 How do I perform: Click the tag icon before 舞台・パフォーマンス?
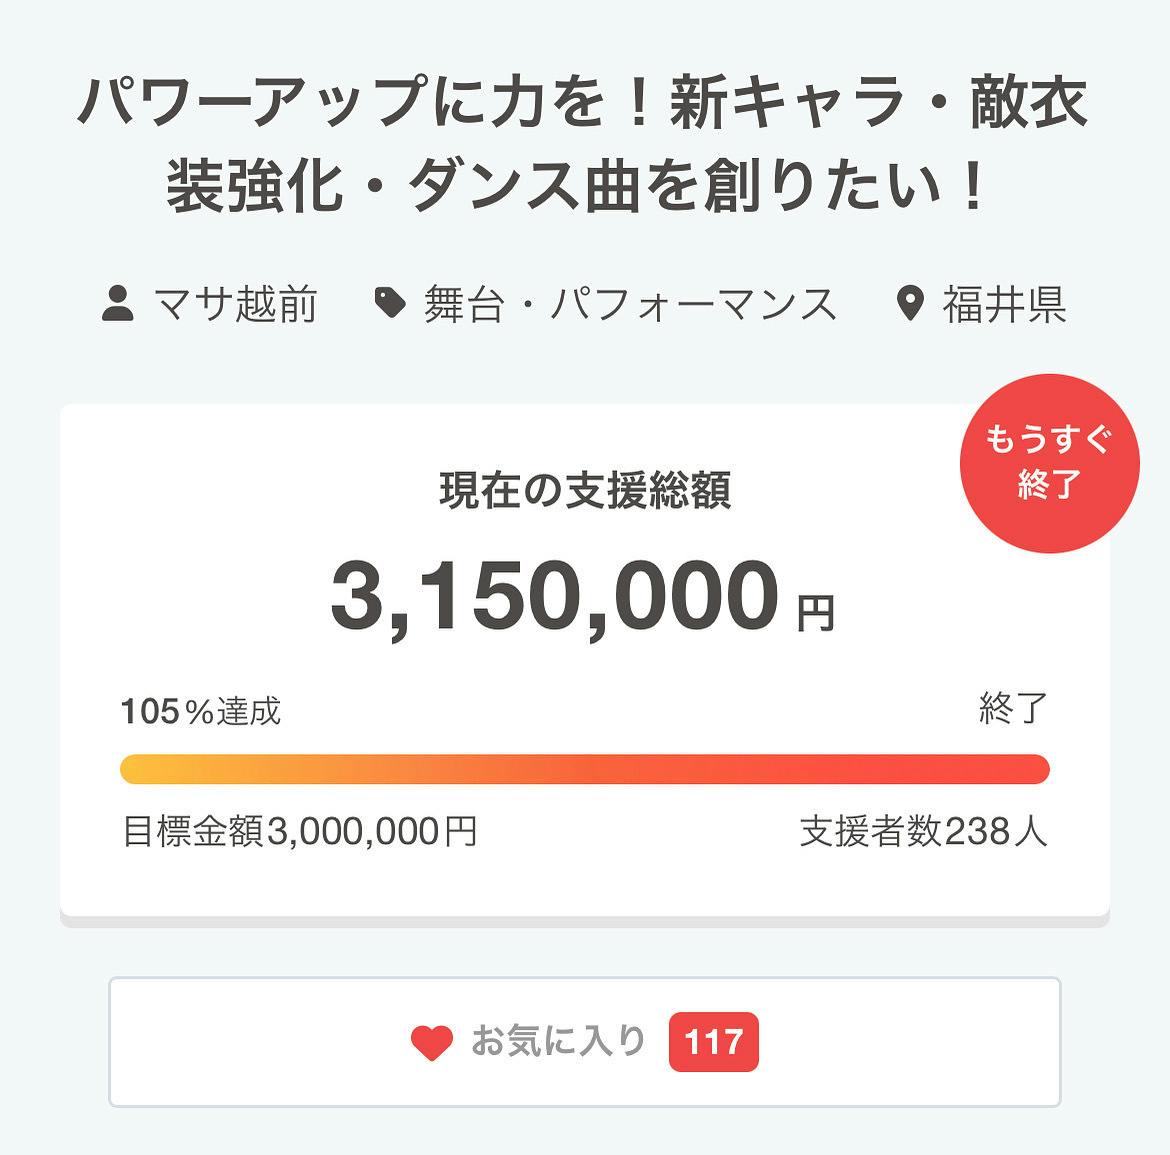click(389, 303)
